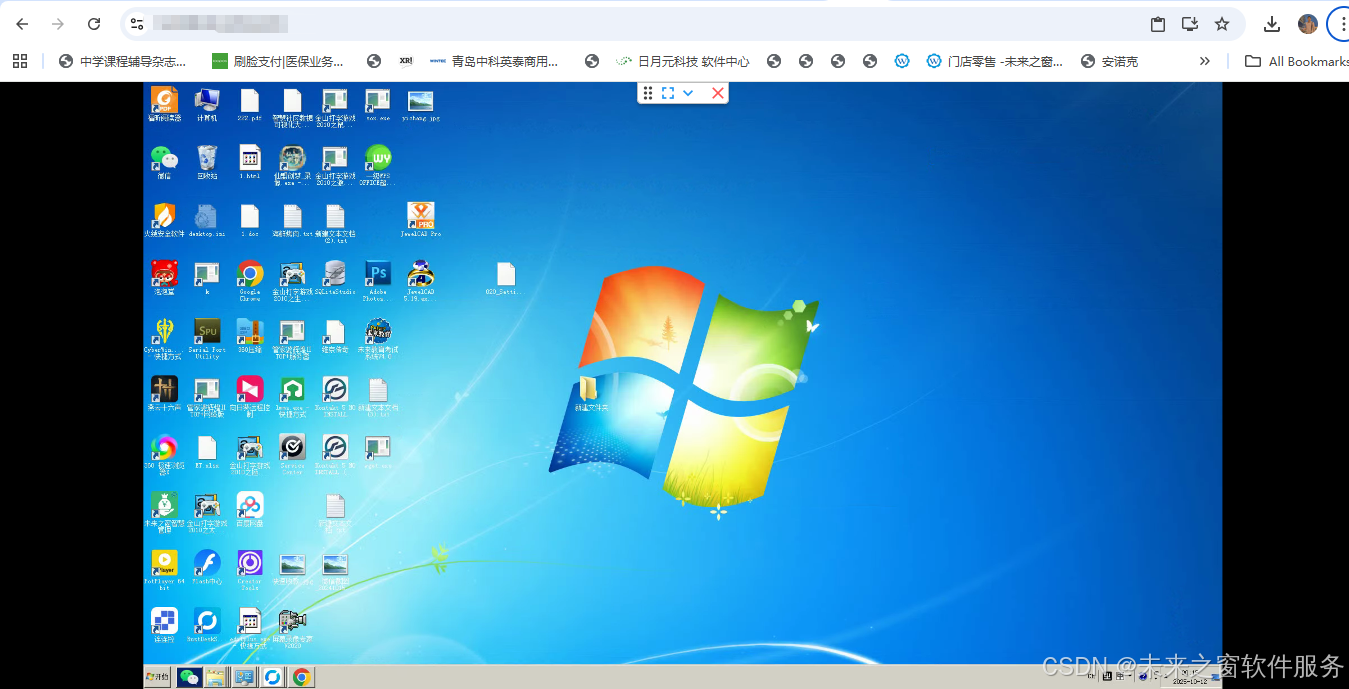The height and width of the screenshot is (689, 1349).
Task: Open the 屏幕录像专家 V2020 screen recorder shortcut
Action: [292, 629]
